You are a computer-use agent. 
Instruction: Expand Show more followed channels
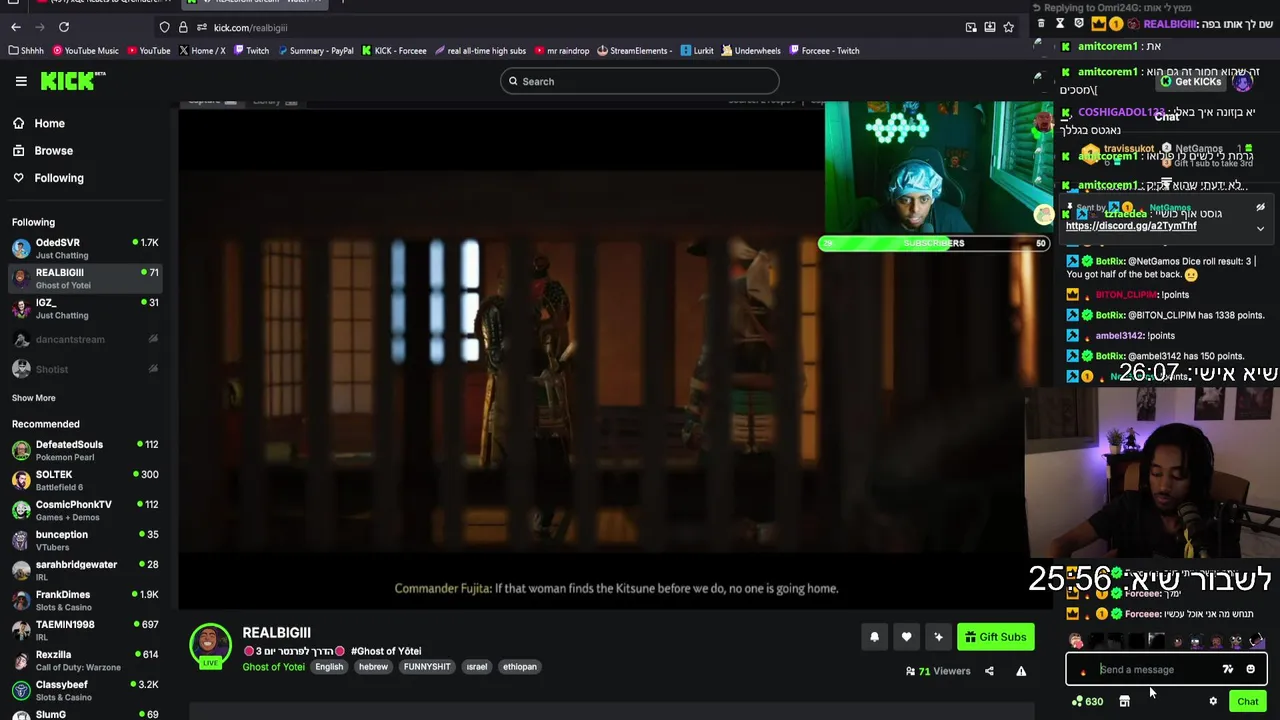point(33,398)
